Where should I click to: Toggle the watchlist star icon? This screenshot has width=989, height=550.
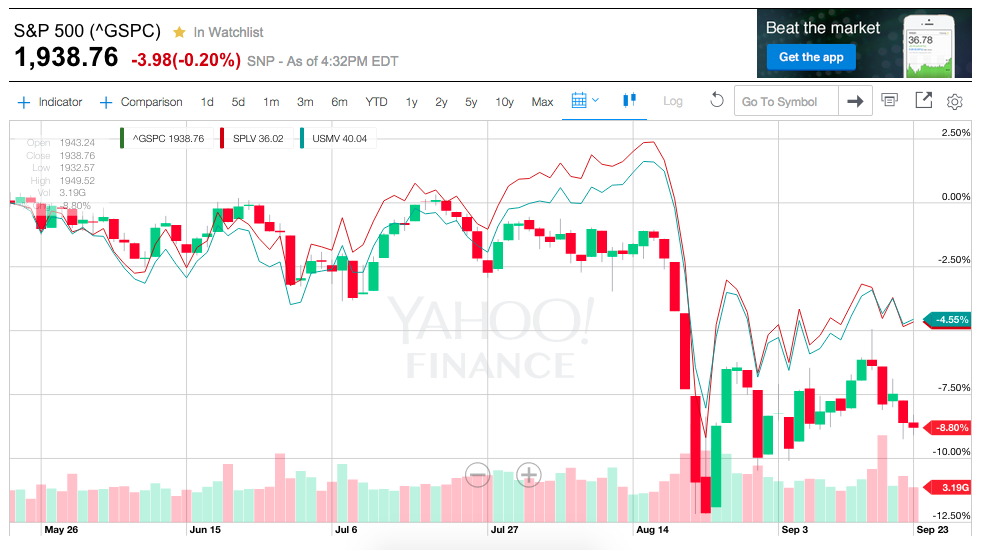coord(179,32)
